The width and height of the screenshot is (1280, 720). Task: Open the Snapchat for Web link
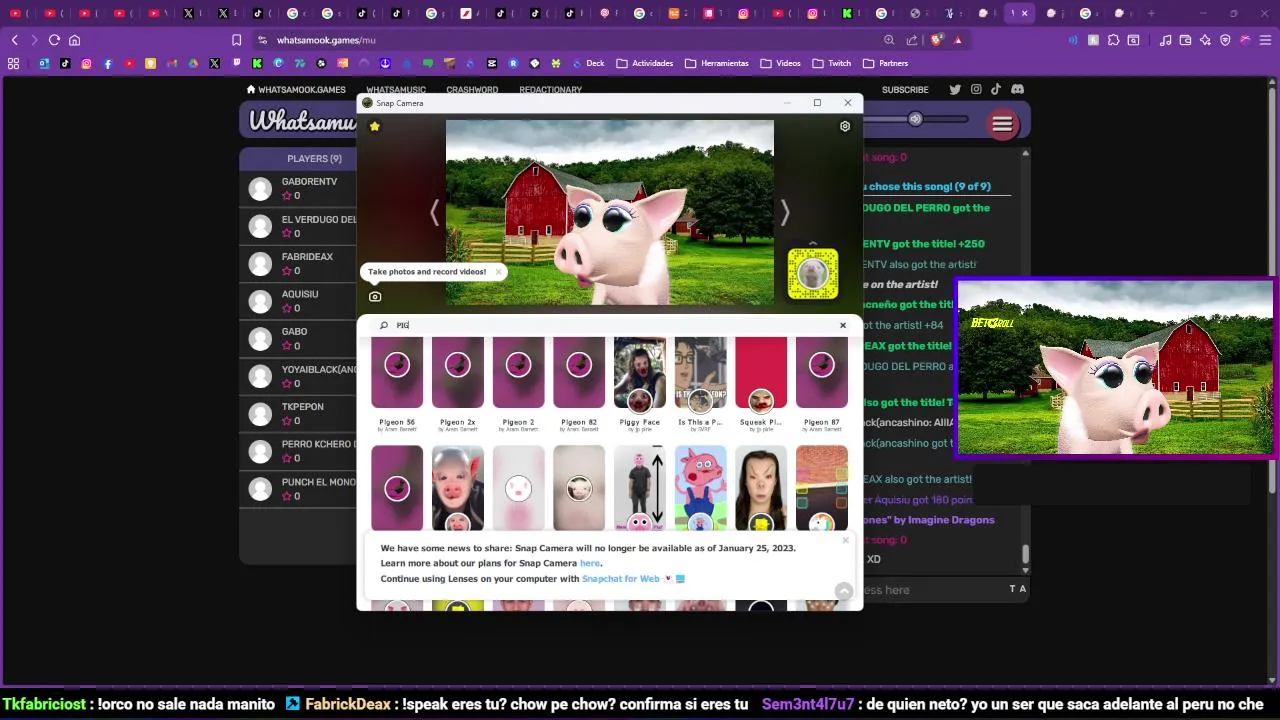click(x=620, y=579)
